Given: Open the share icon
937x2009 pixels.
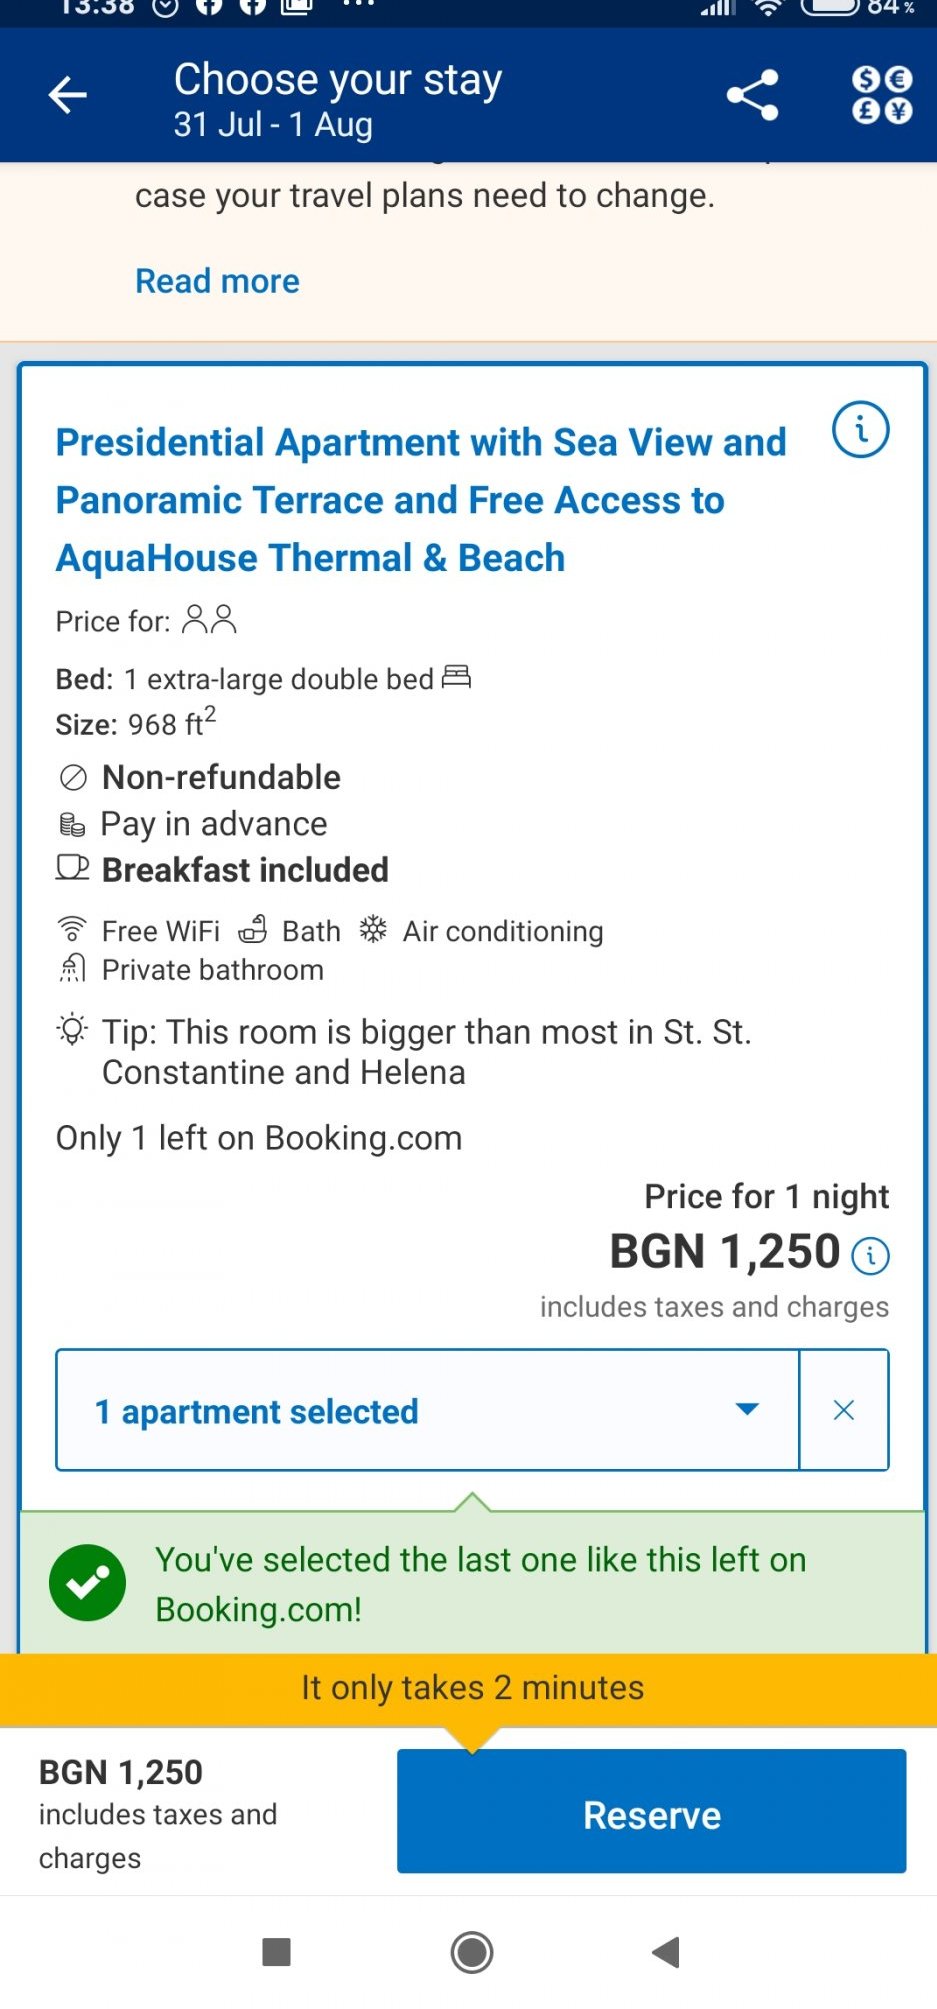Looking at the screenshot, I should 752,96.
